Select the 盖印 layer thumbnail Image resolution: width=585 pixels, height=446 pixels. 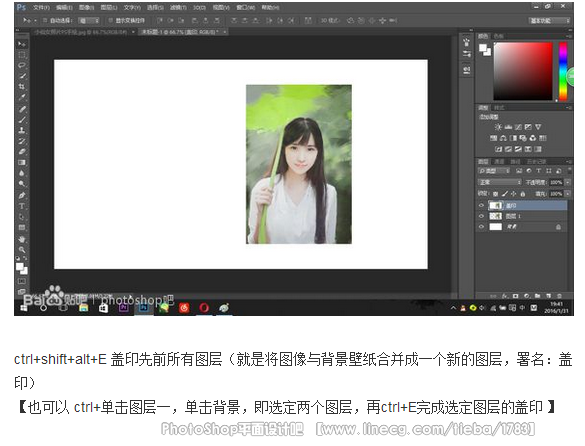pos(495,205)
